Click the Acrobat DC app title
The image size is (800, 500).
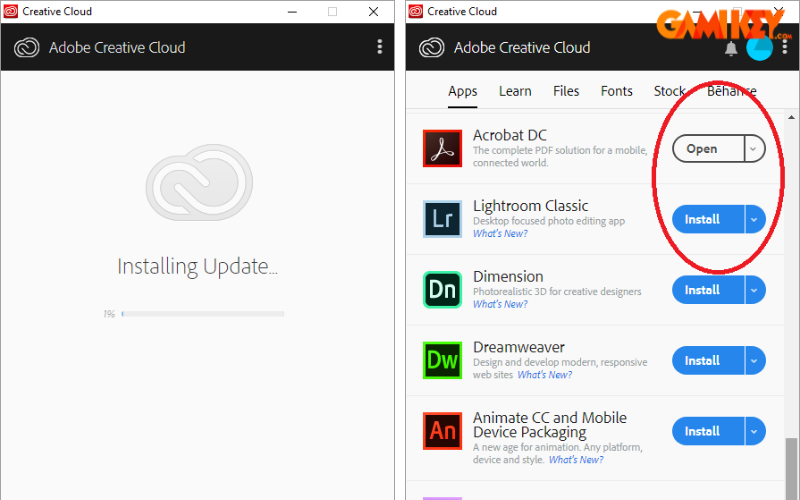coord(510,135)
